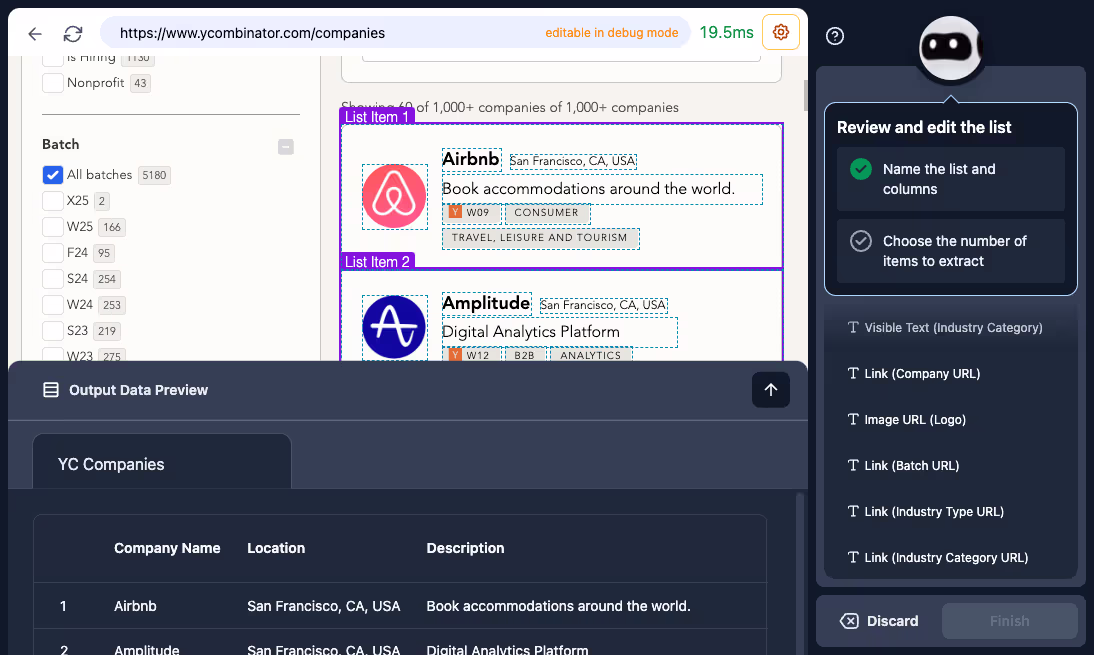Viewport: 1094px width, 655px height.
Task: Click the help question mark icon
Action: tap(834, 36)
